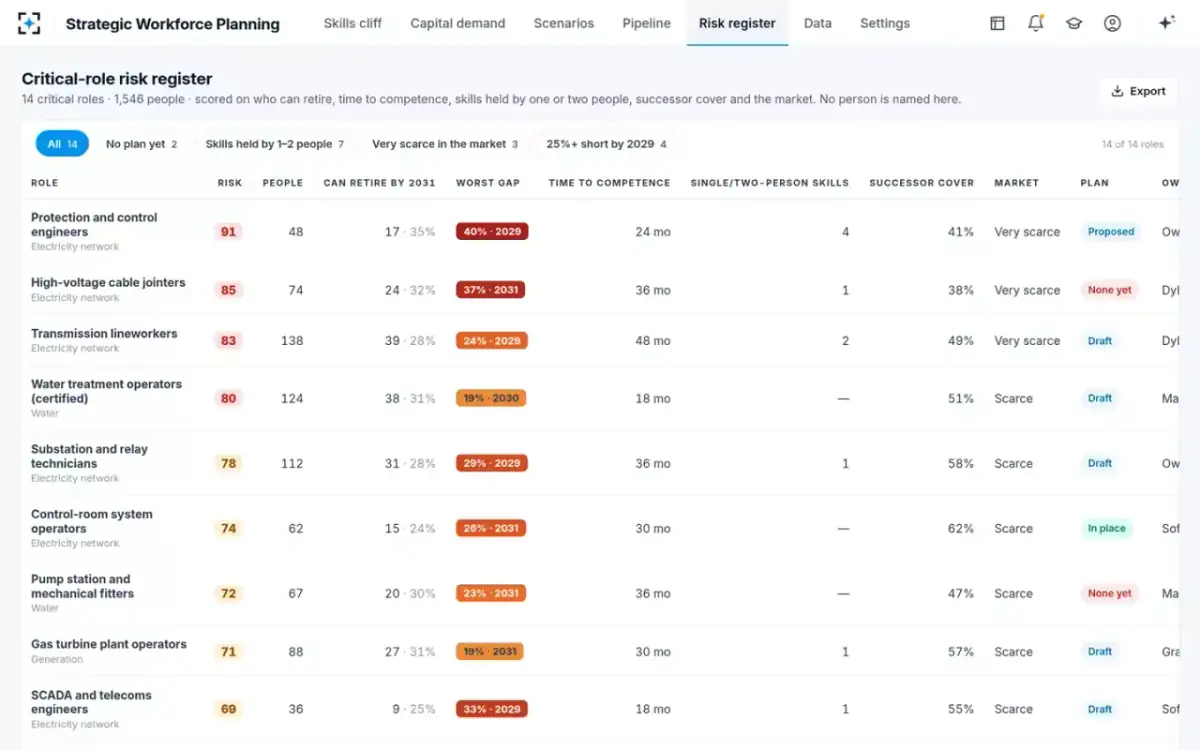Image resolution: width=1200 pixels, height=750 pixels.
Task: Click the 19% · 2030 worst gap badge
Action: coord(491,398)
